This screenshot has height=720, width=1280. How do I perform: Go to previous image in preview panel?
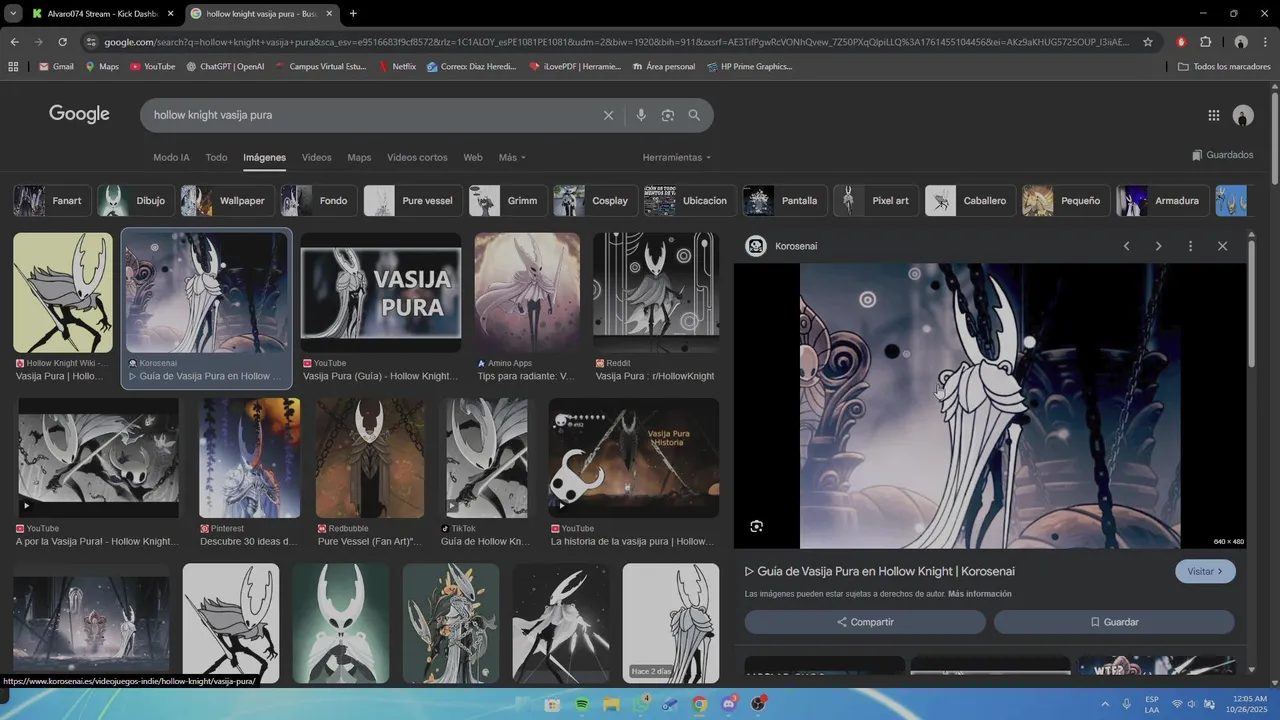(1127, 246)
